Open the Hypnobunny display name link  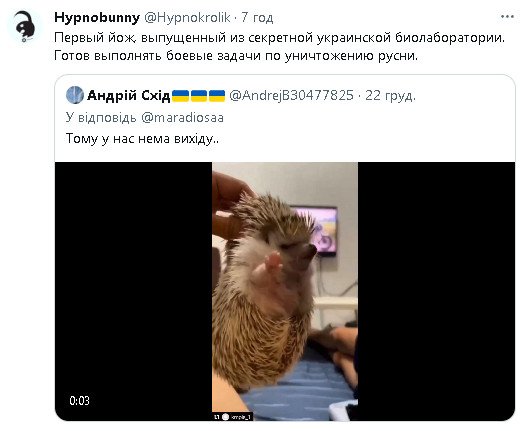[x=97, y=17]
